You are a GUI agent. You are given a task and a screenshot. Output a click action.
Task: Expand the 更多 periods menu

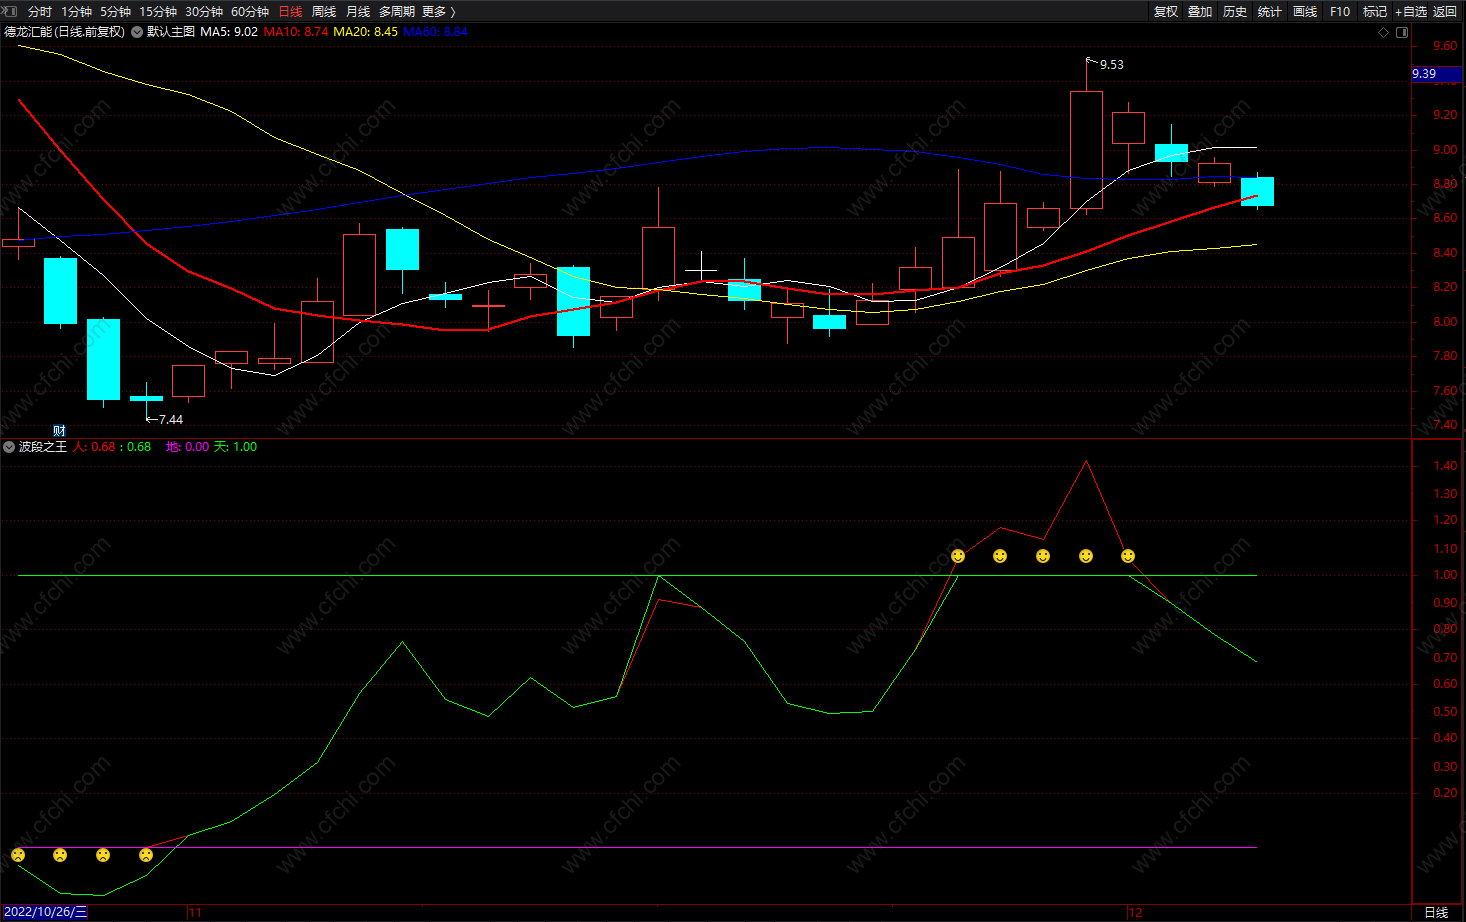click(x=439, y=12)
